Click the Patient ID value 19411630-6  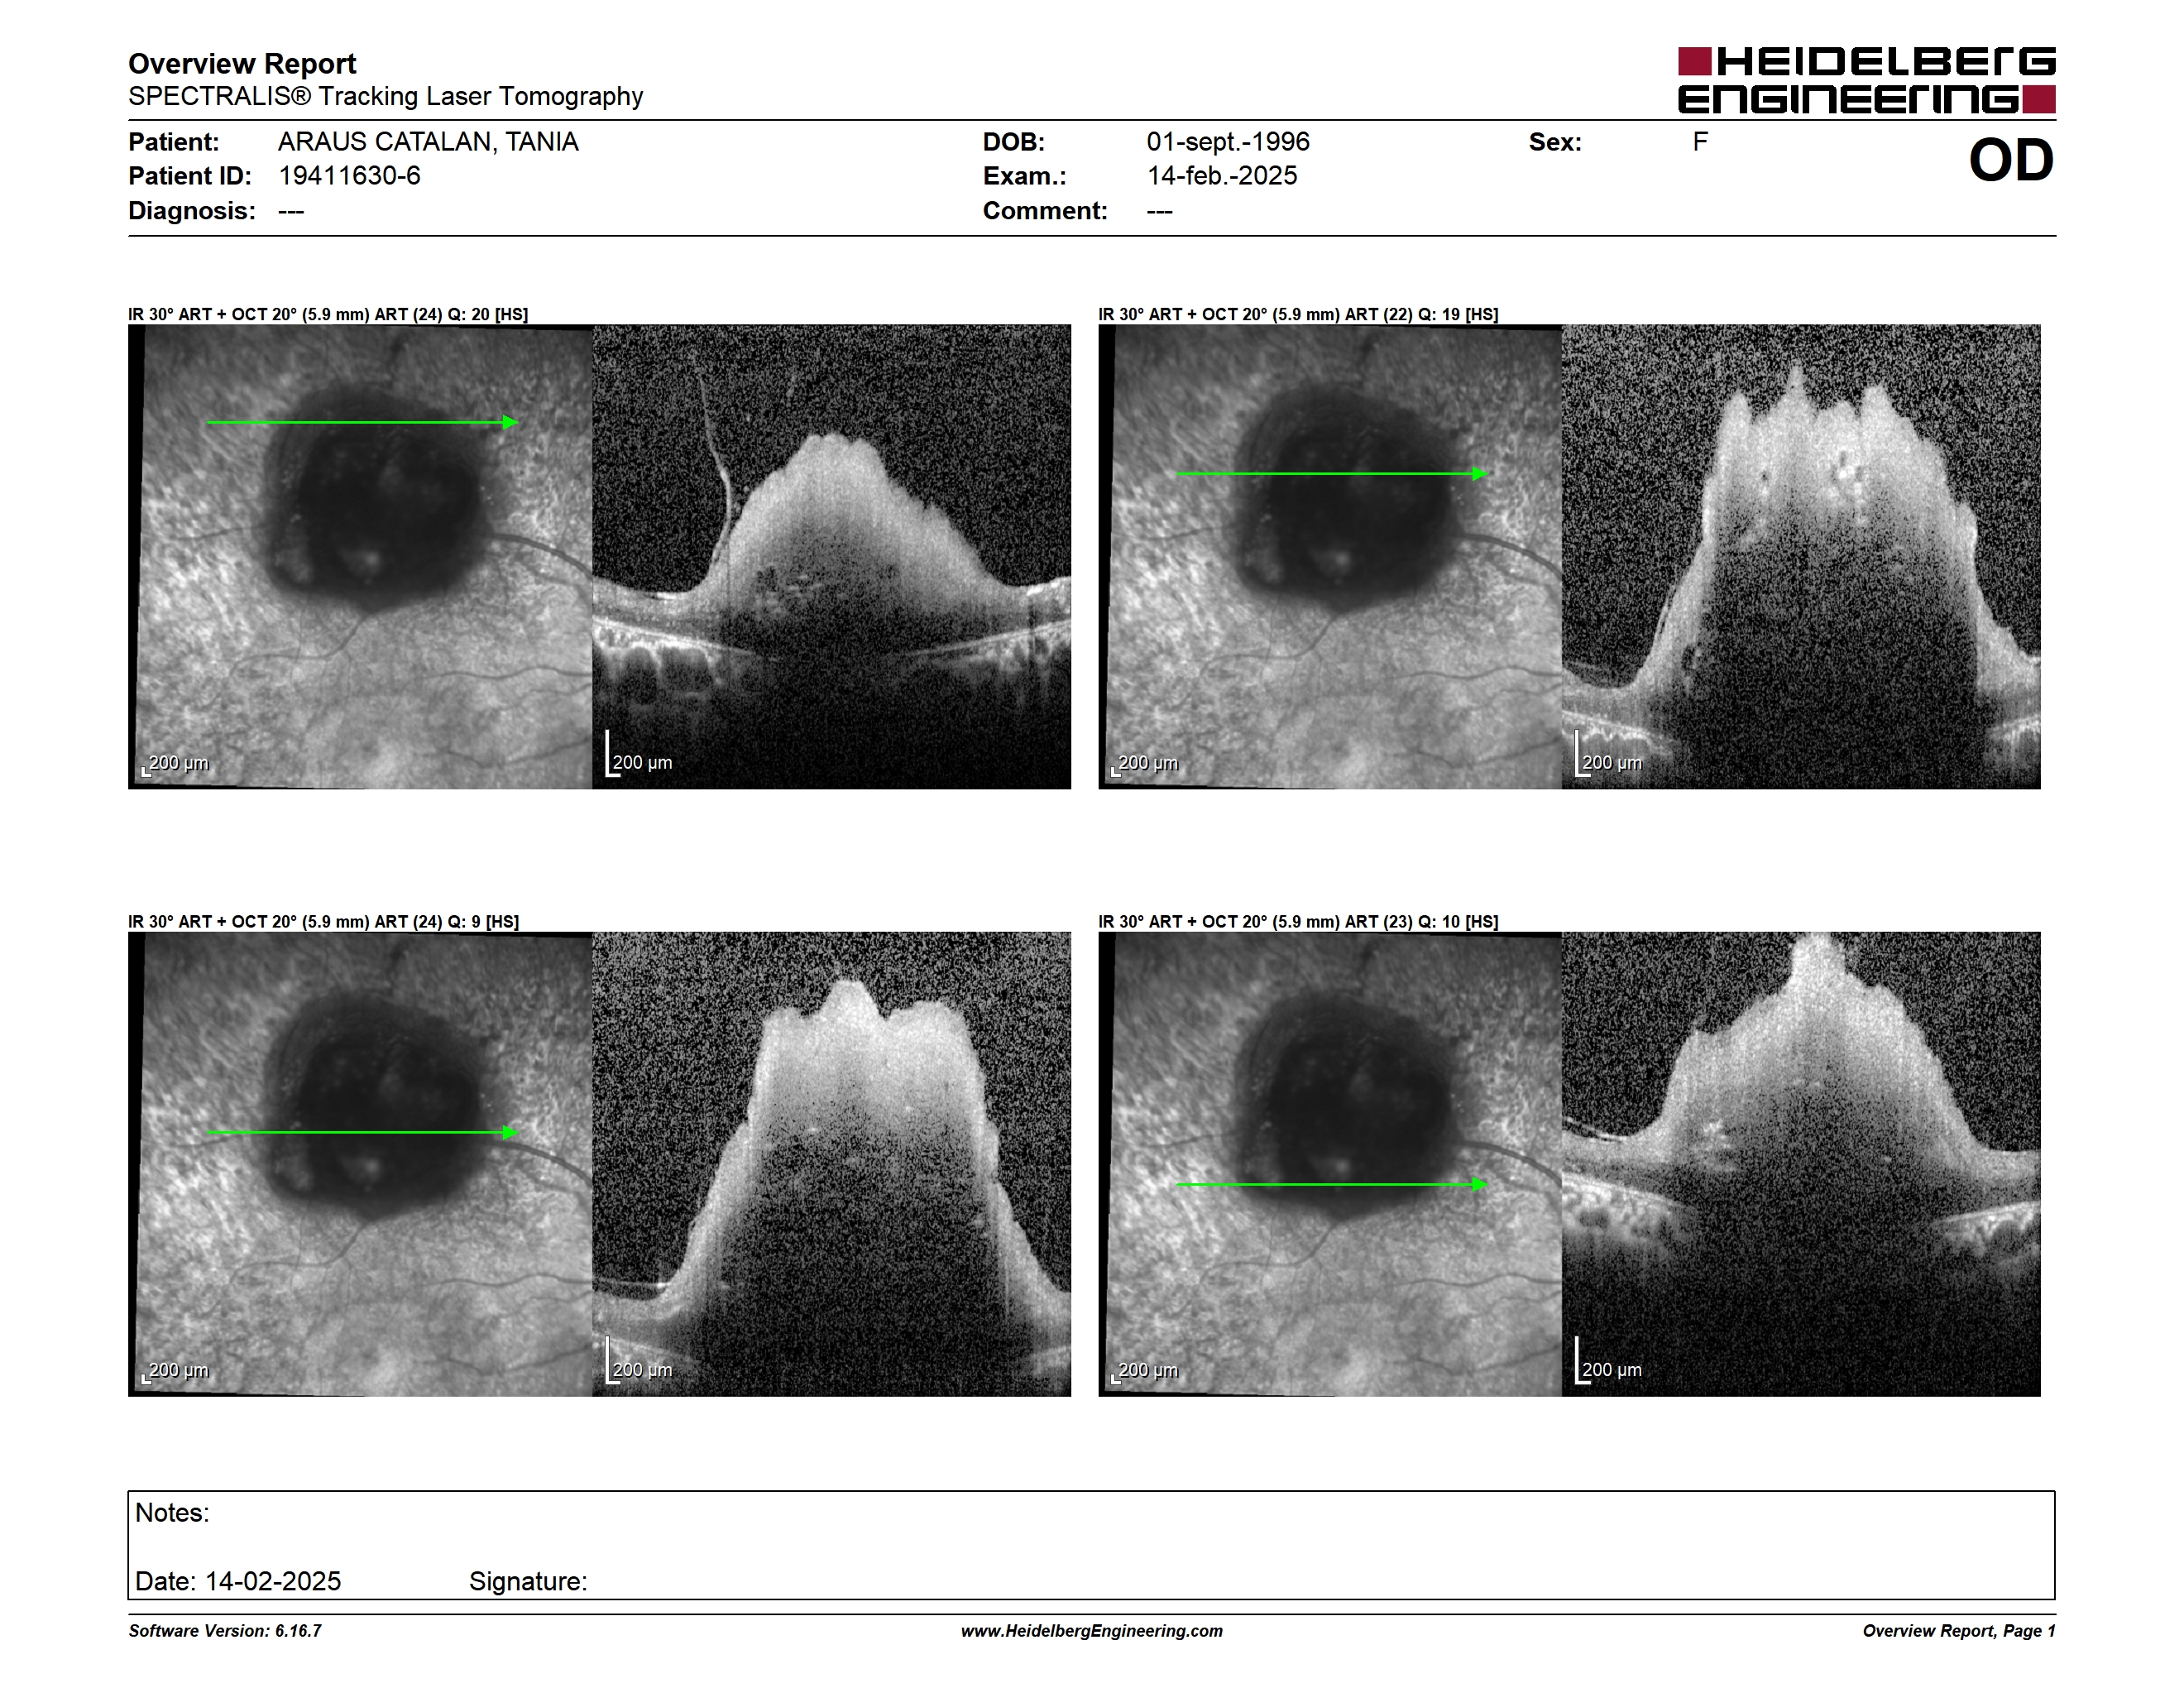pos(349,176)
